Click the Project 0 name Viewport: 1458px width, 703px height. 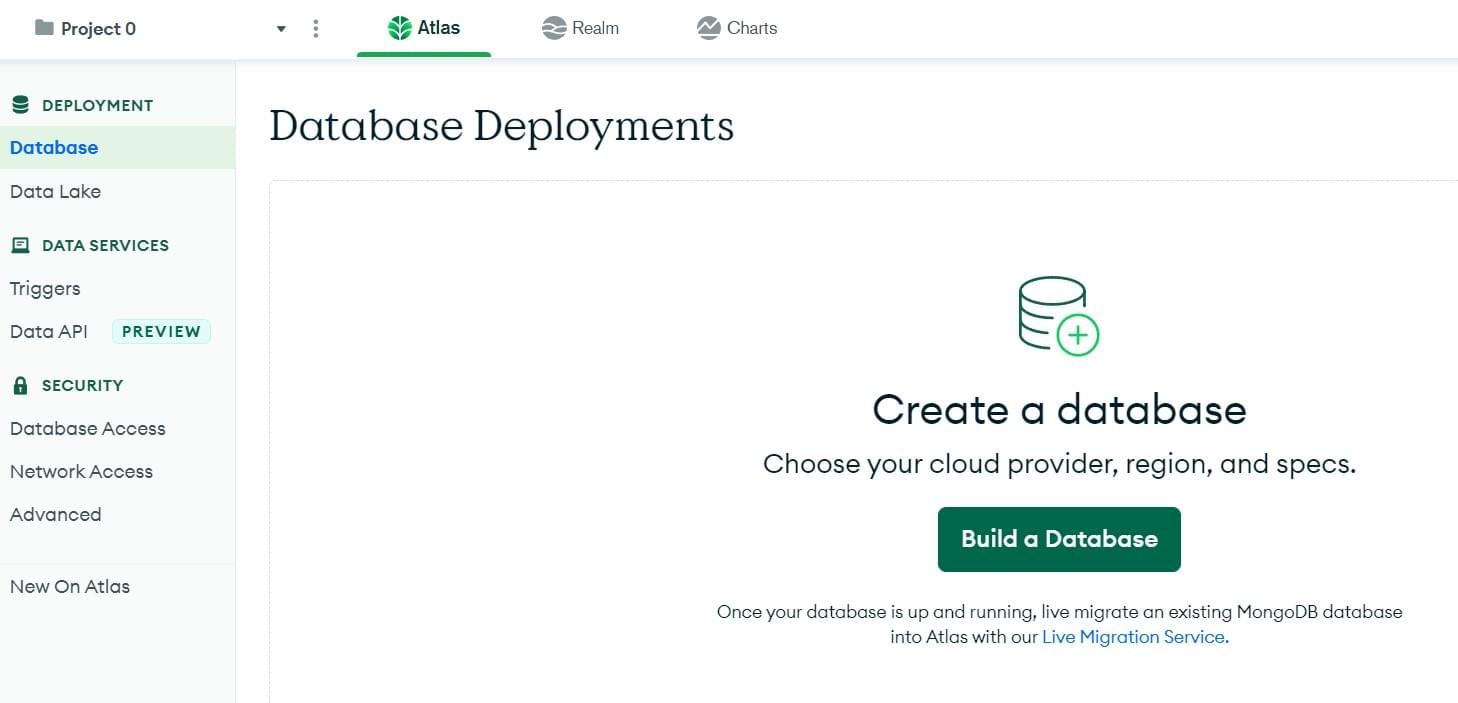click(x=98, y=29)
